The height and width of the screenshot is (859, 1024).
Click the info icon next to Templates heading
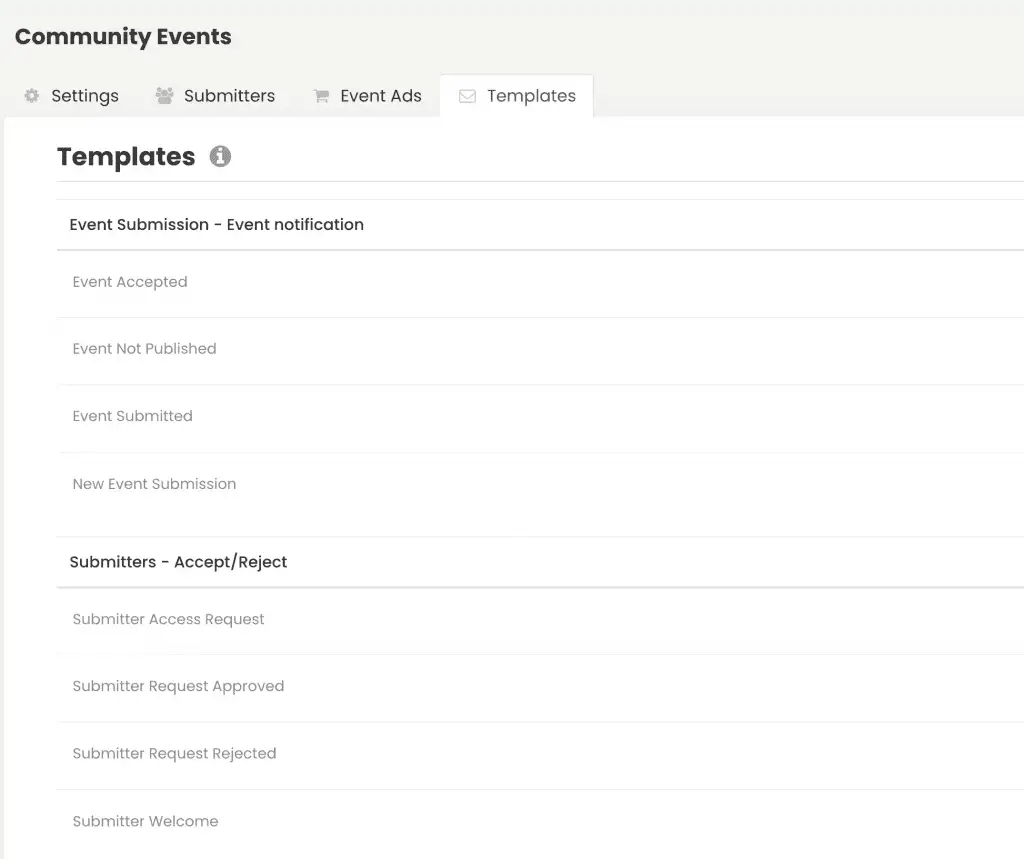(220, 157)
